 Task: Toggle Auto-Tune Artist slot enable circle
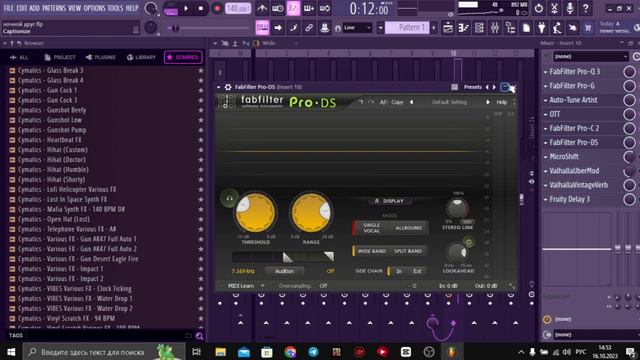pyautogui.click(x=629, y=100)
